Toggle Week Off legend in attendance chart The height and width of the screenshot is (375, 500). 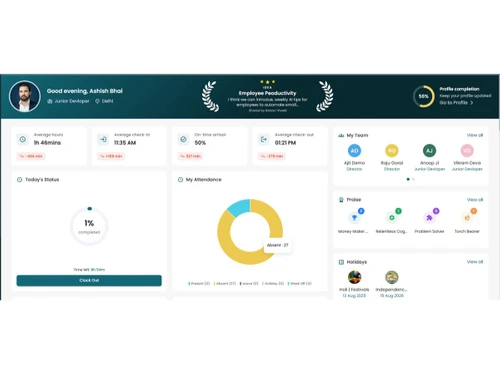[299, 284]
